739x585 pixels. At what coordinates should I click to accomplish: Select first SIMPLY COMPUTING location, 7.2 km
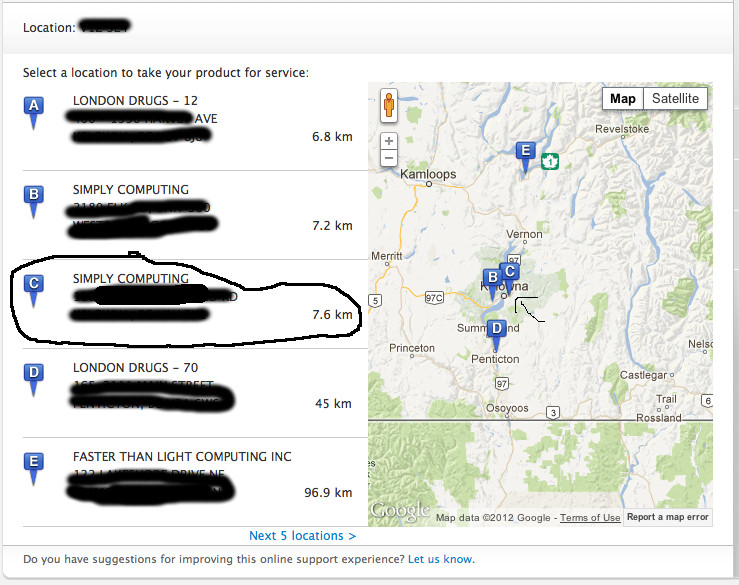coord(131,190)
